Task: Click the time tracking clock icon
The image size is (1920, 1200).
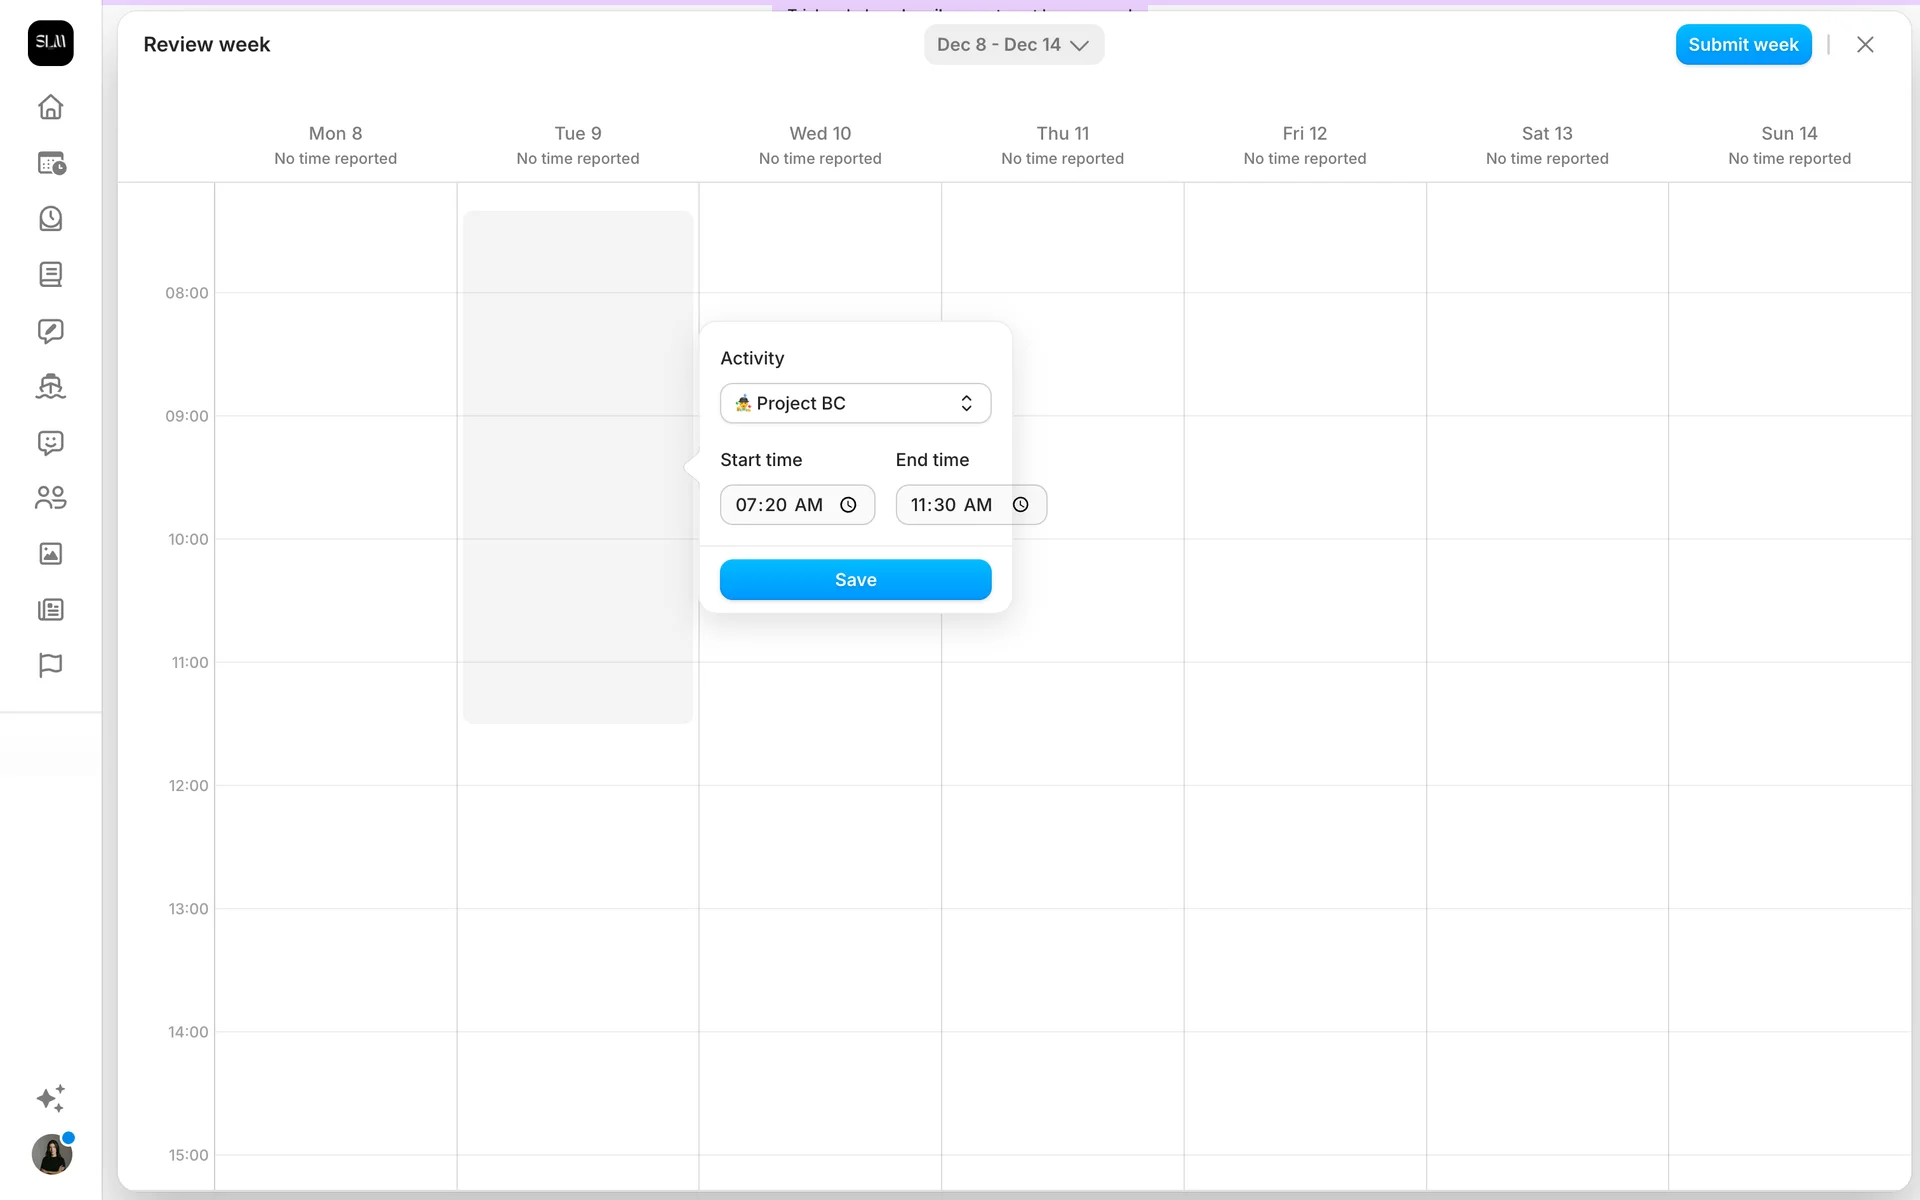Action: (x=50, y=219)
